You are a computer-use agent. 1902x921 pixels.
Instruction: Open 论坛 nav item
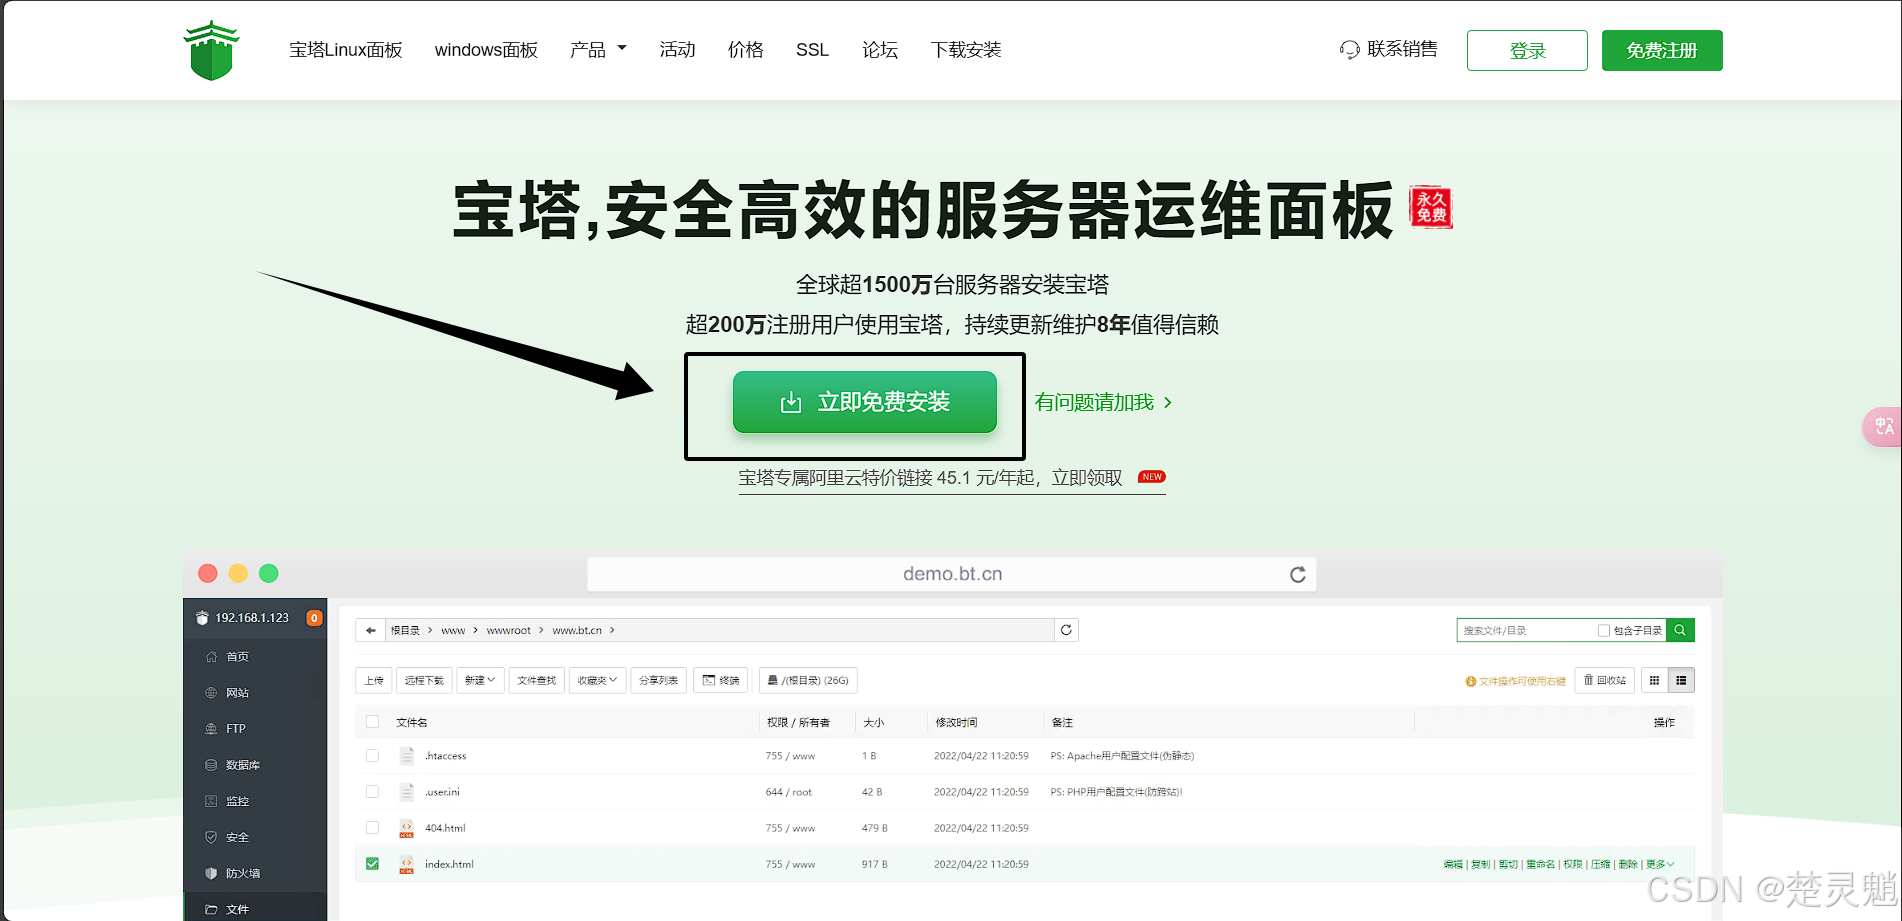[880, 50]
